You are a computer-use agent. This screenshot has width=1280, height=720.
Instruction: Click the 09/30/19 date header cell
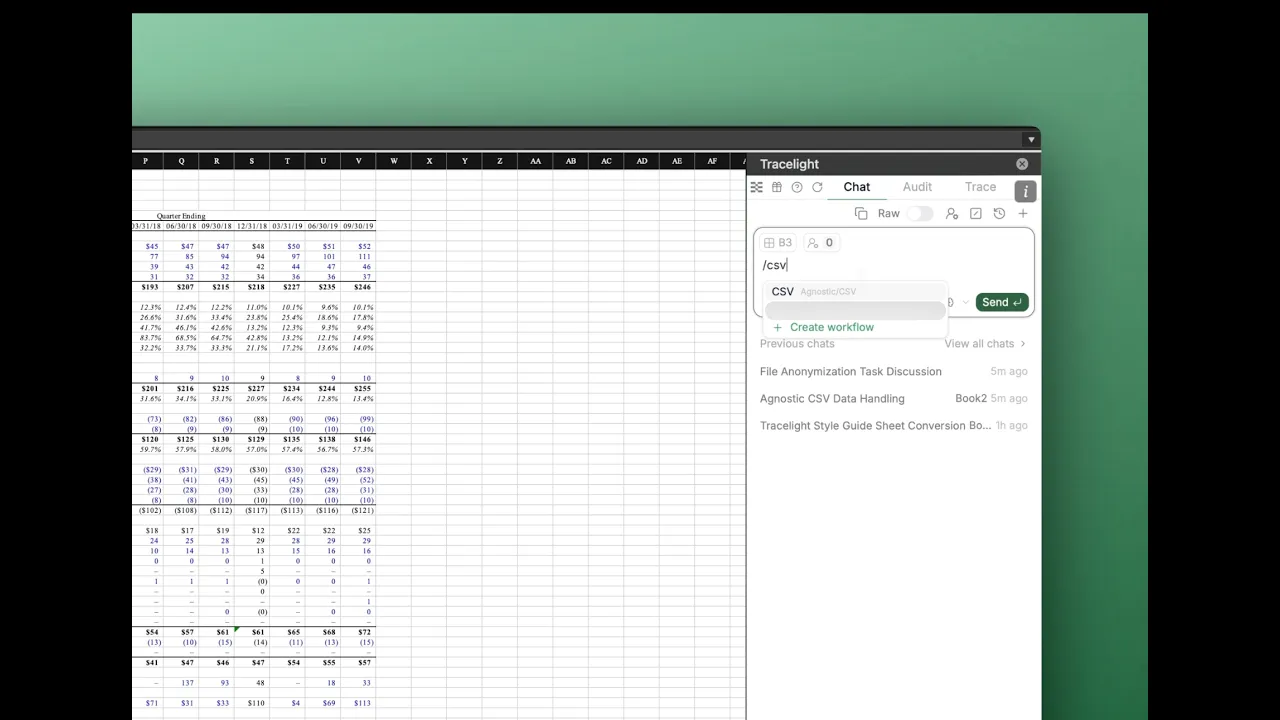coord(358,226)
